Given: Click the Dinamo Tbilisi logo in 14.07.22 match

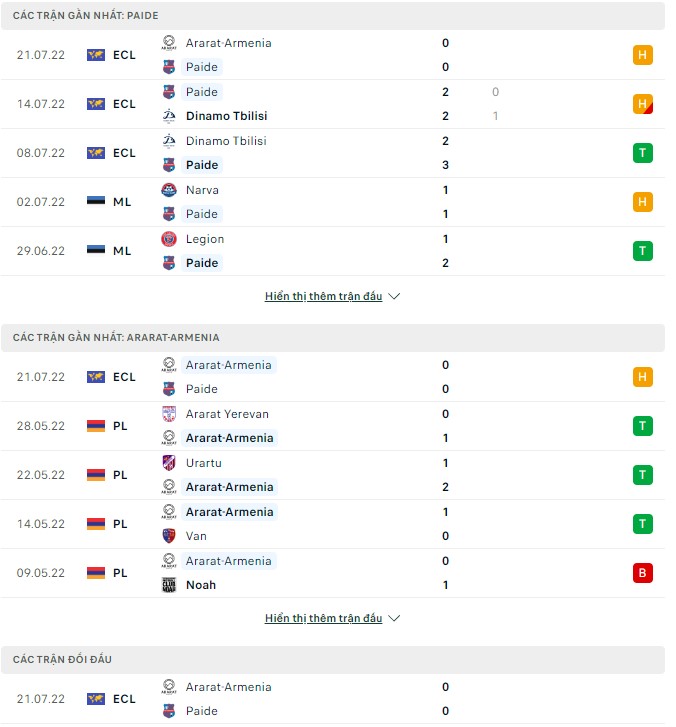Looking at the screenshot, I should click(x=169, y=116).
